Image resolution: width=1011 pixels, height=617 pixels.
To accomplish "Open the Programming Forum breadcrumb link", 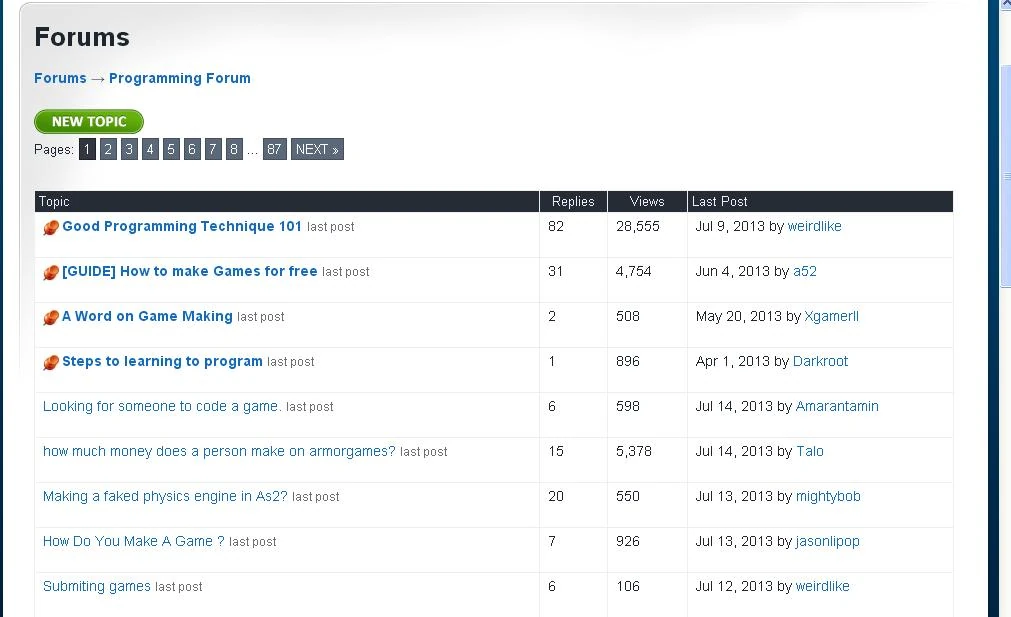I will [180, 78].
